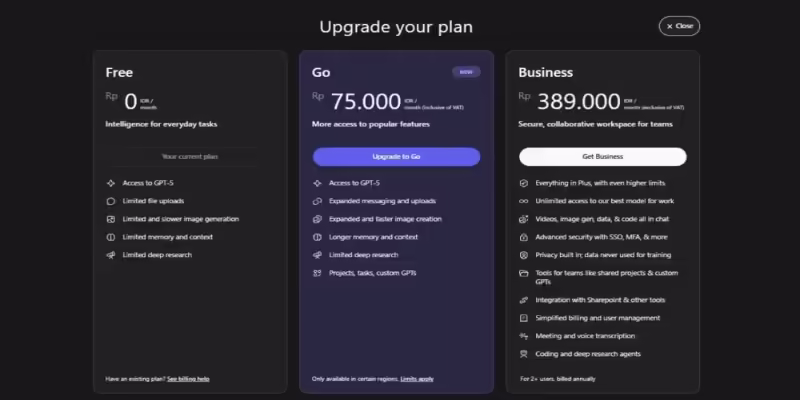Click the Access to GPT-5 sparkle icon in Free plan

[111, 183]
